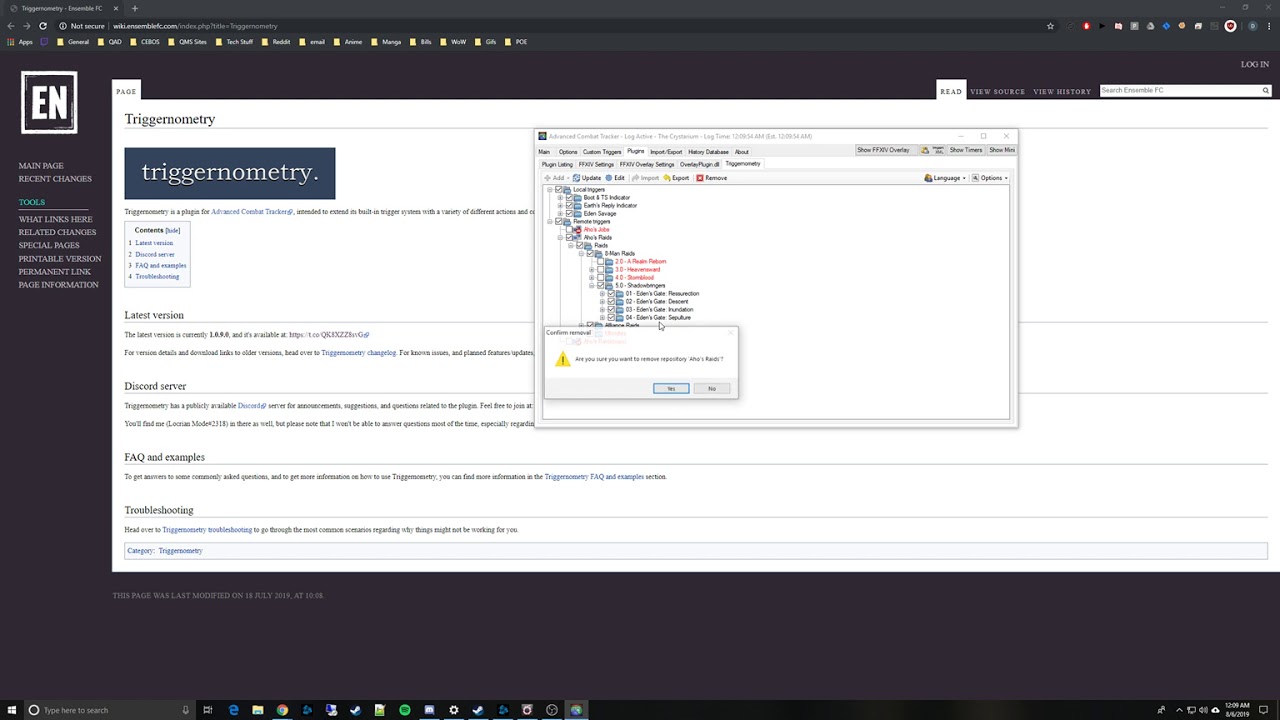Open Task View on the taskbar
Screen dimensions: 1280x720
click(x=208, y=710)
